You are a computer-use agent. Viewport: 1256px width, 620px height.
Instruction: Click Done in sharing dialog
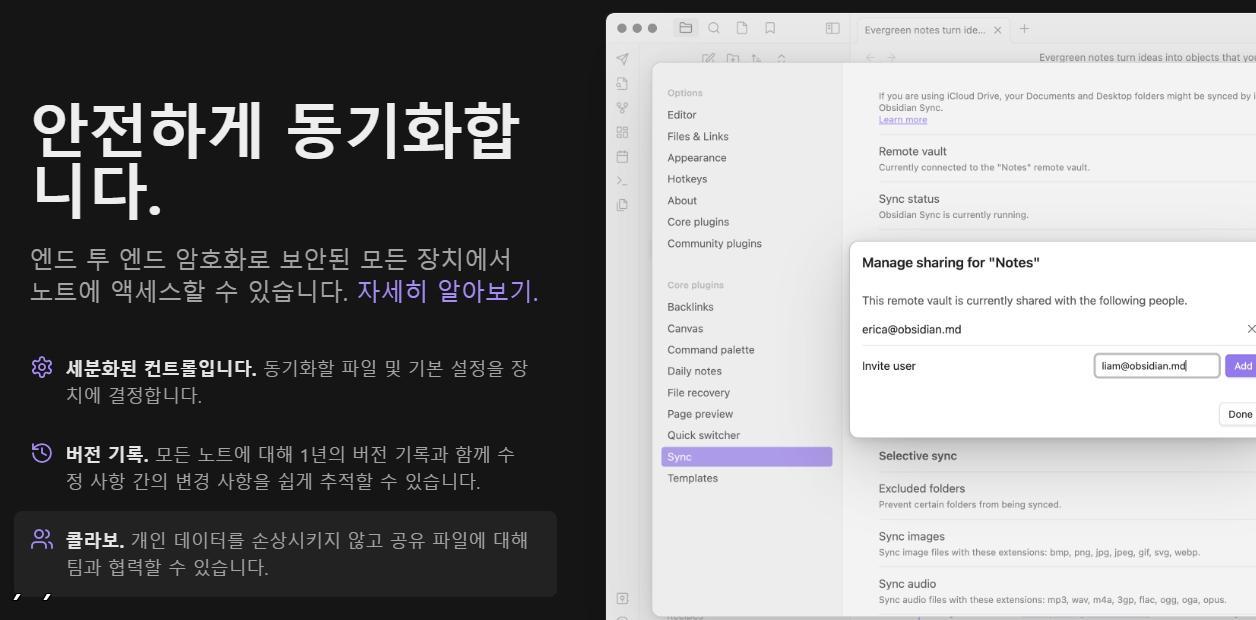click(x=1238, y=414)
